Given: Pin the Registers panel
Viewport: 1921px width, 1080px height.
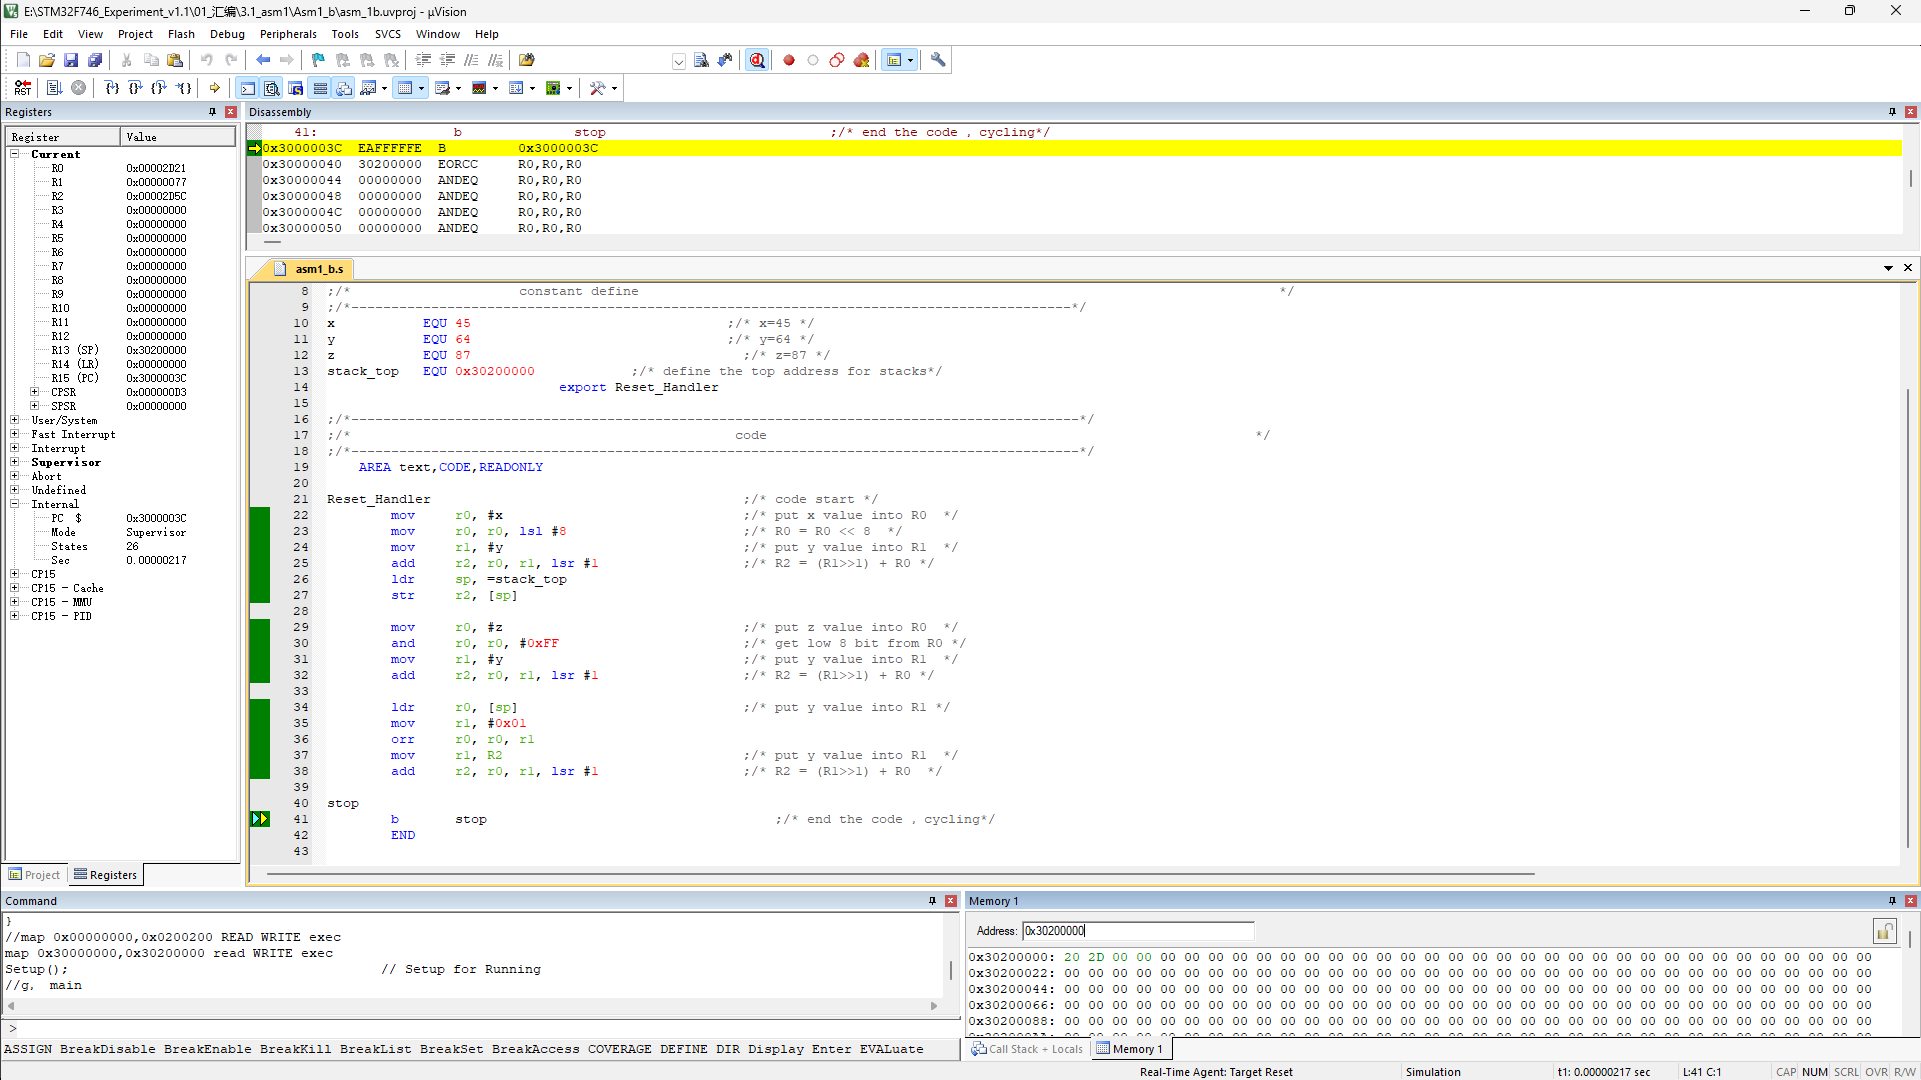Looking at the screenshot, I should [x=212, y=112].
